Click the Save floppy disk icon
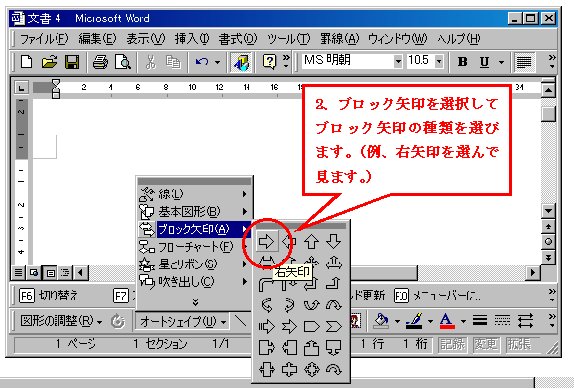The image size is (574, 389). tap(72, 61)
